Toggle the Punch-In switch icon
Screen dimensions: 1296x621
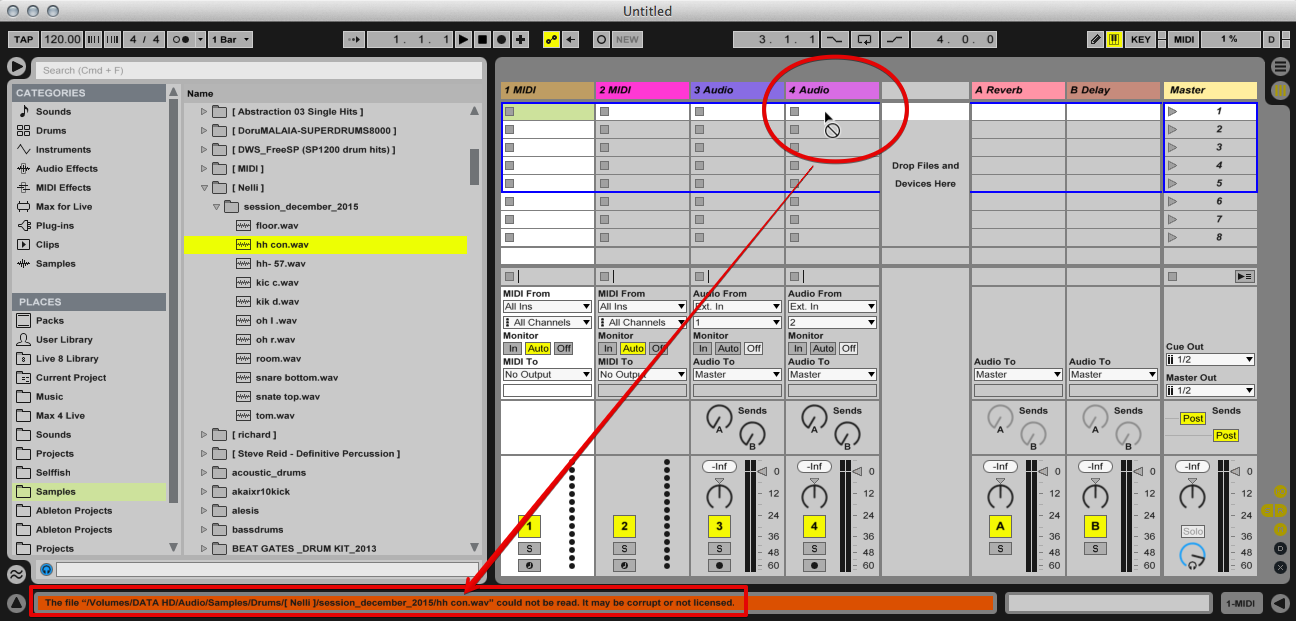834,40
